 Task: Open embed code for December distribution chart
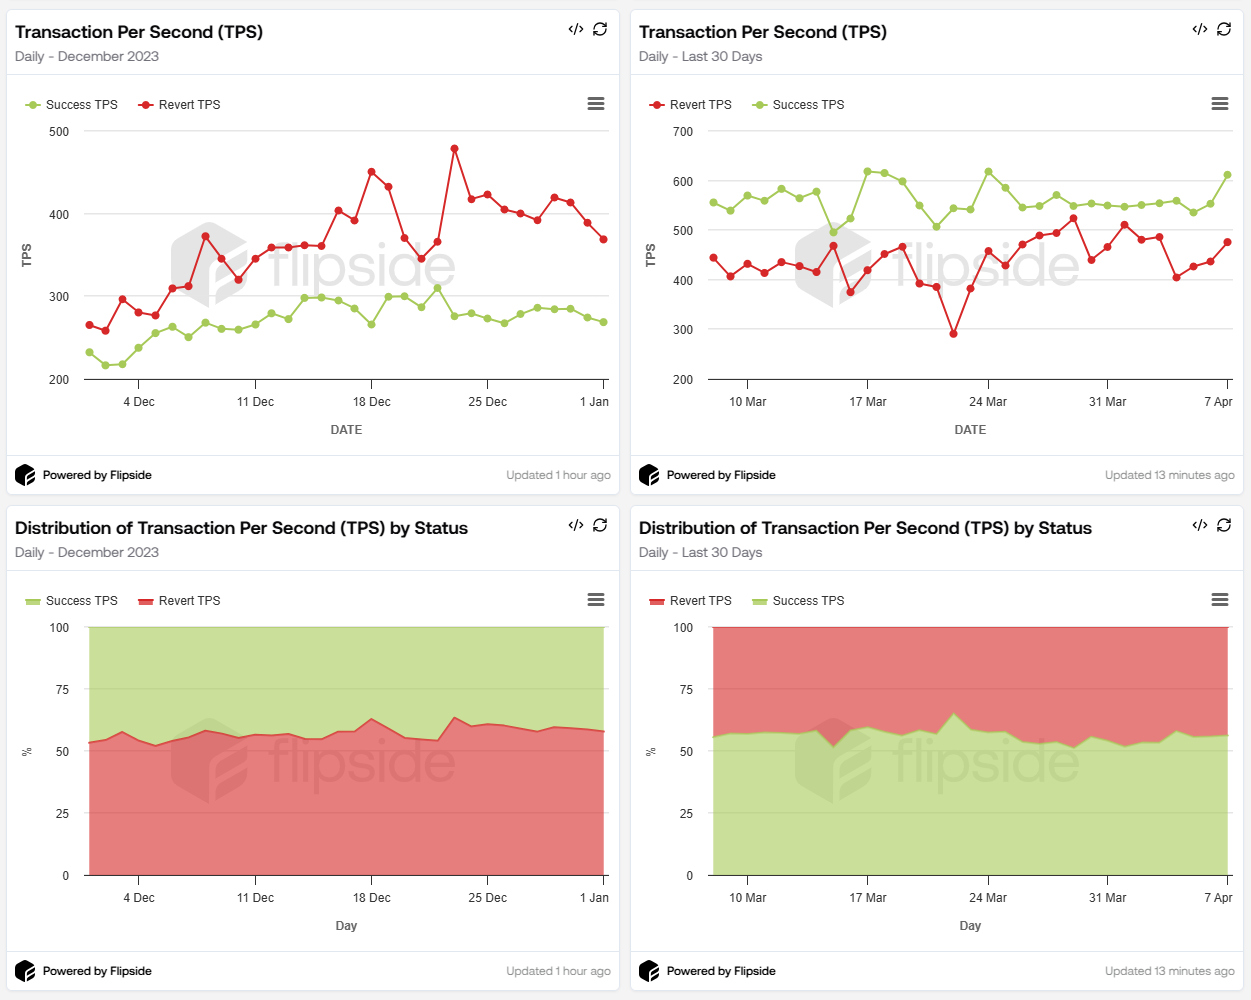[x=575, y=525]
